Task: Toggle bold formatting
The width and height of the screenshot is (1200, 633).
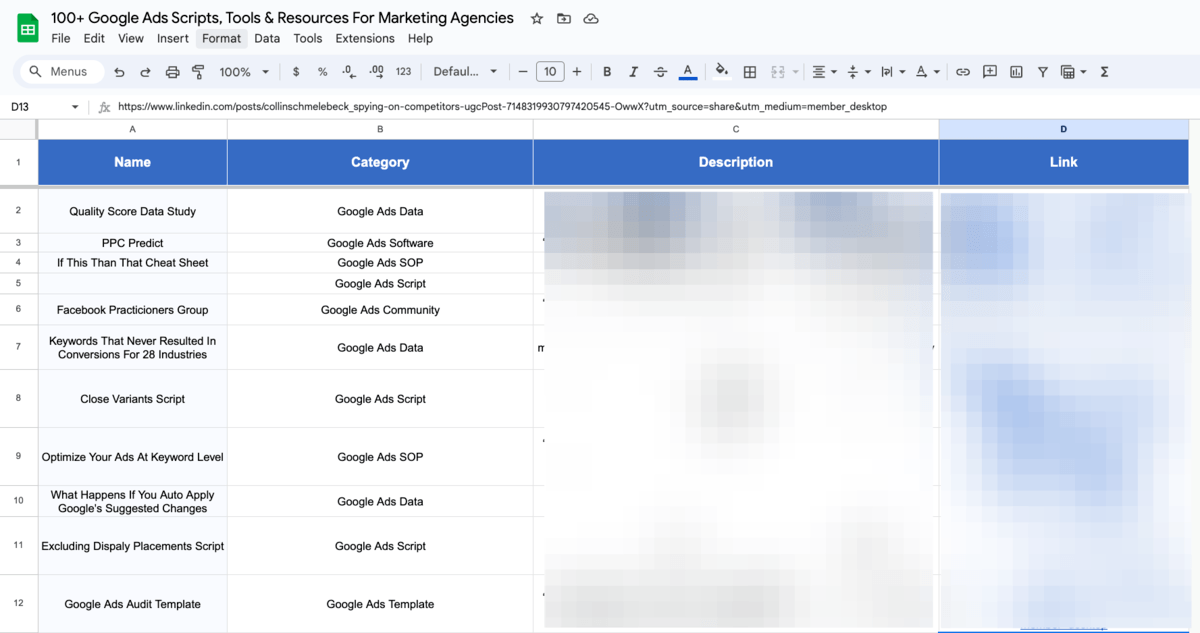Action: click(x=607, y=72)
